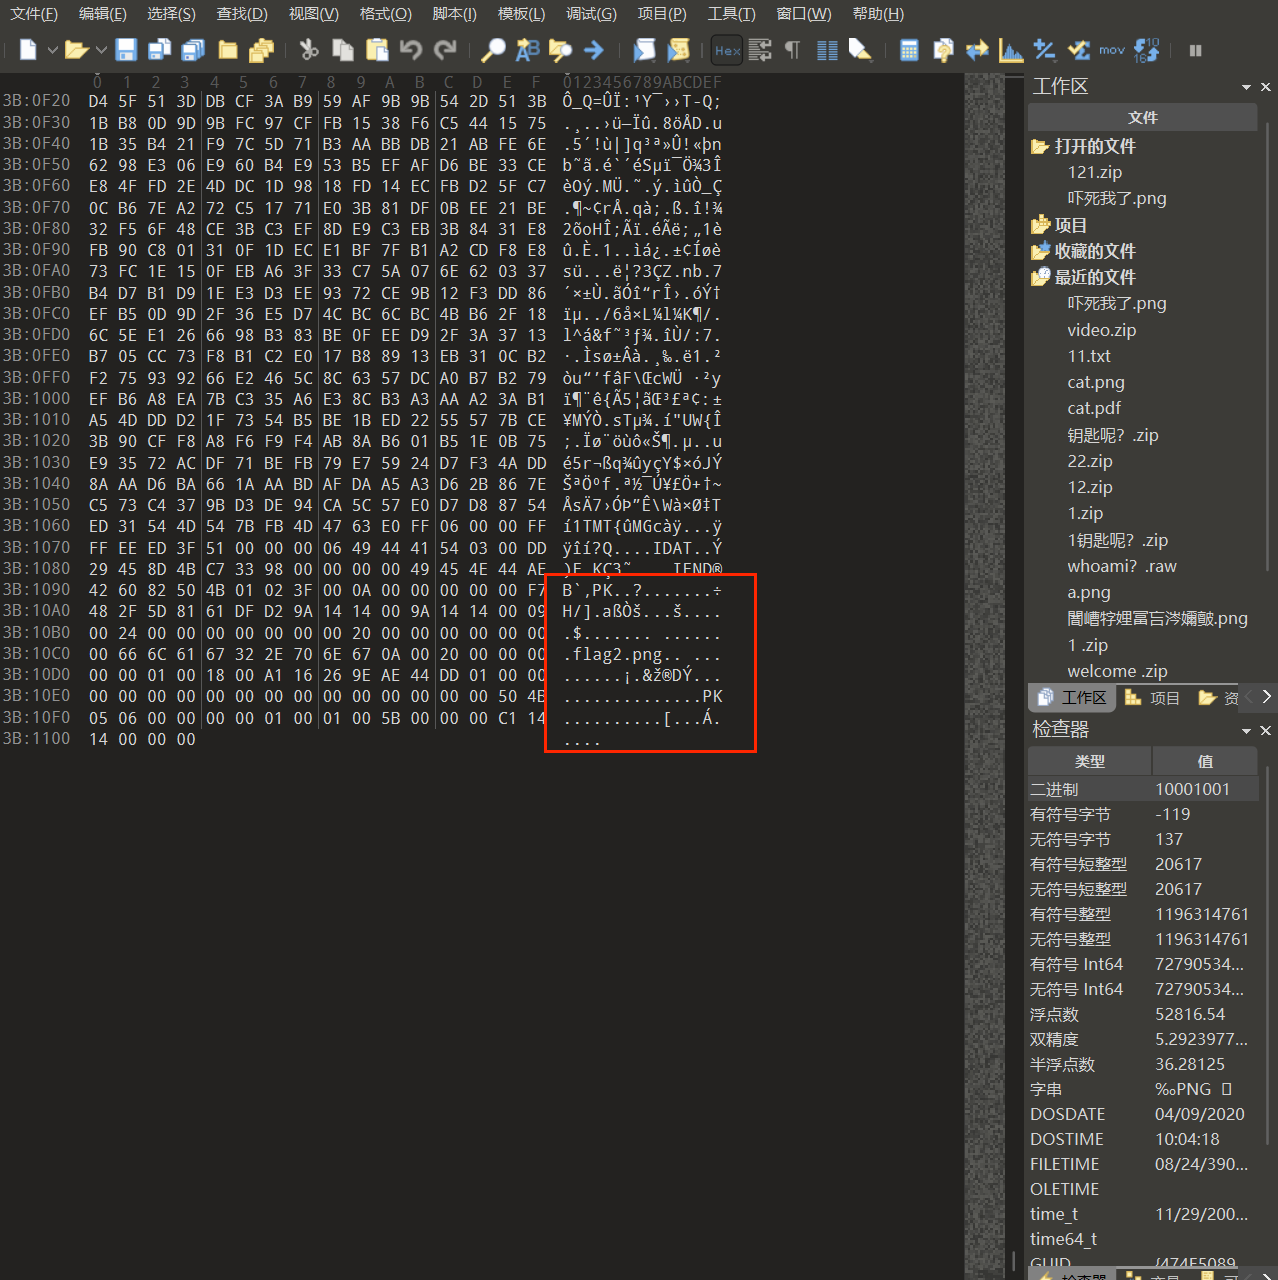The width and height of the screenshot is (1278, 1280).
Task: Click the Paste clipboard icon
Action: coord(377,50)
